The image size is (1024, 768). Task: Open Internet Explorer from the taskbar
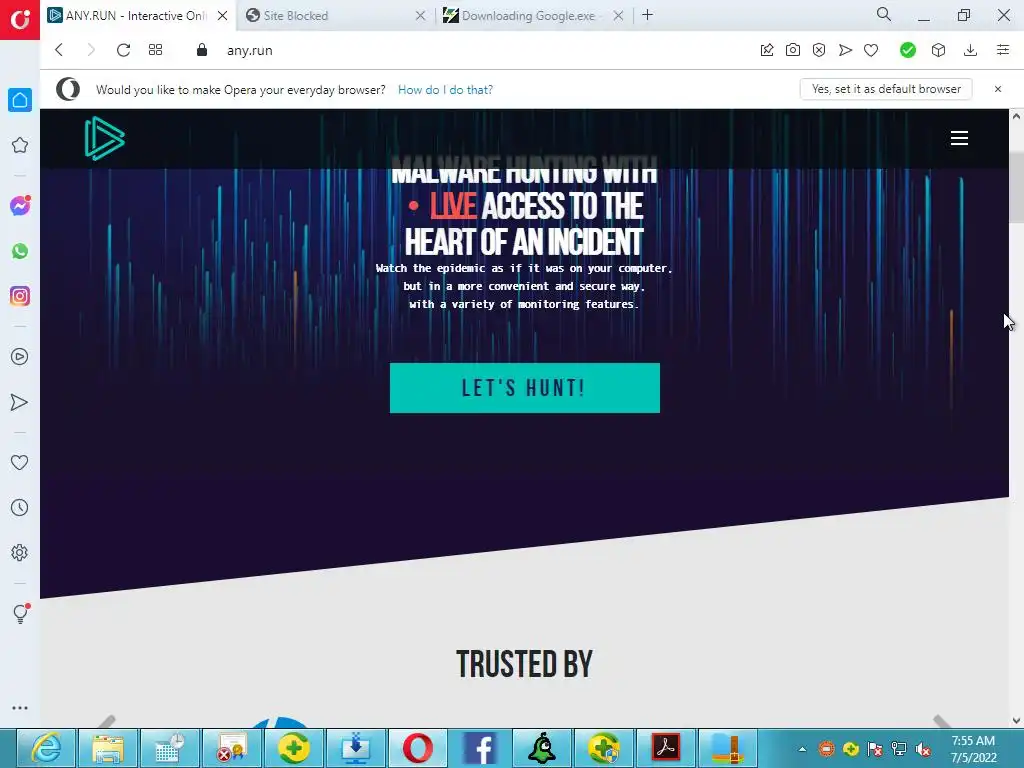point(46,748)
